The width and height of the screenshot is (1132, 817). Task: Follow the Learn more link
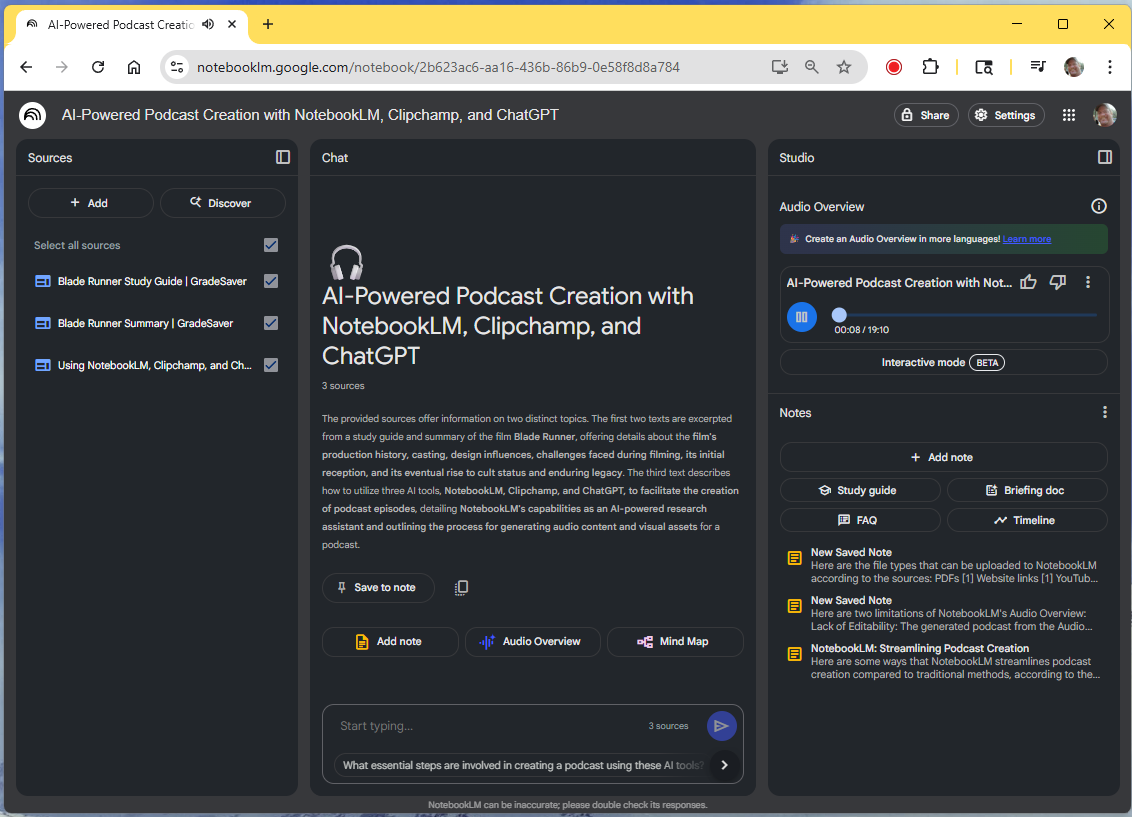(x=1026, y=239)
